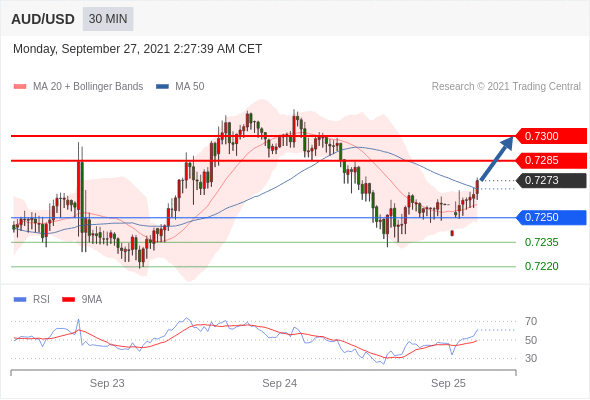
Task: Click the 'Research © 2021 Trading Central' credit
Action: 506,87
